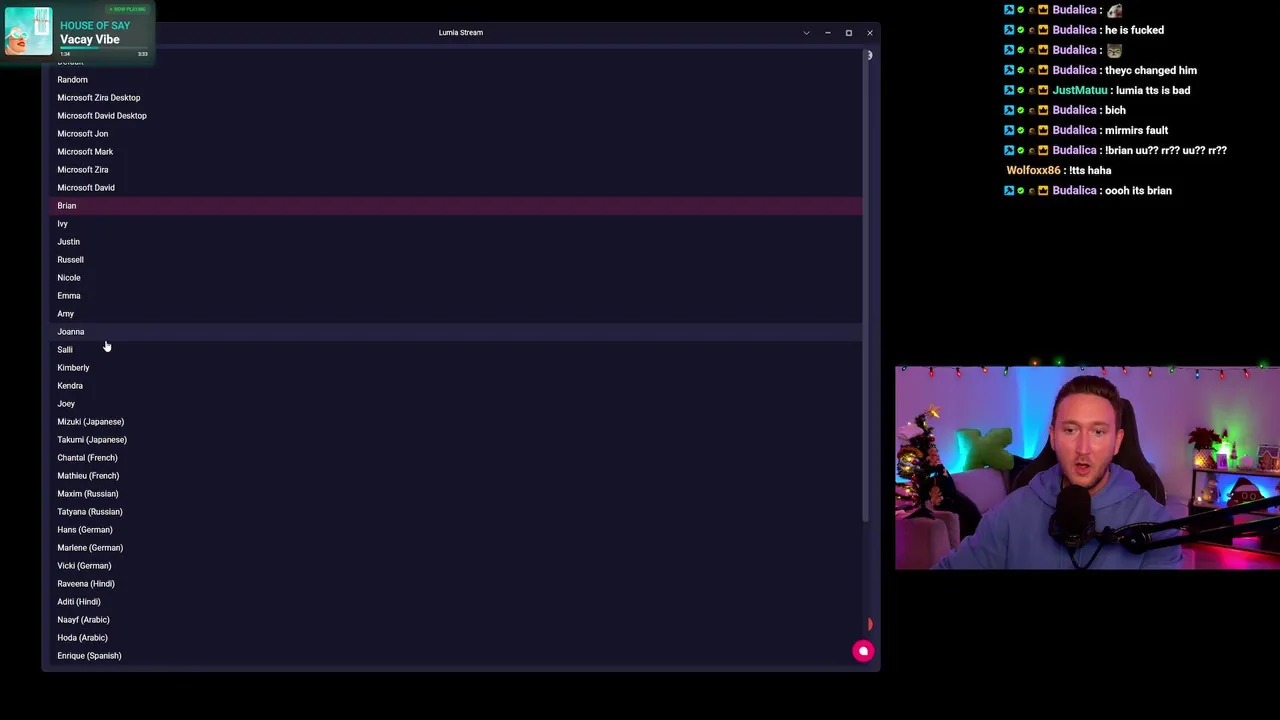Screen dimensions: 1280x720
Task: Click JustMatuu username in chat
Action: pyautogui.click(x=1079, y=90)
